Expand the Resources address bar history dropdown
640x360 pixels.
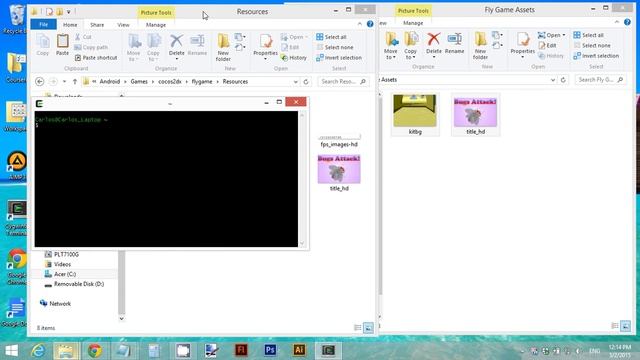296,82
